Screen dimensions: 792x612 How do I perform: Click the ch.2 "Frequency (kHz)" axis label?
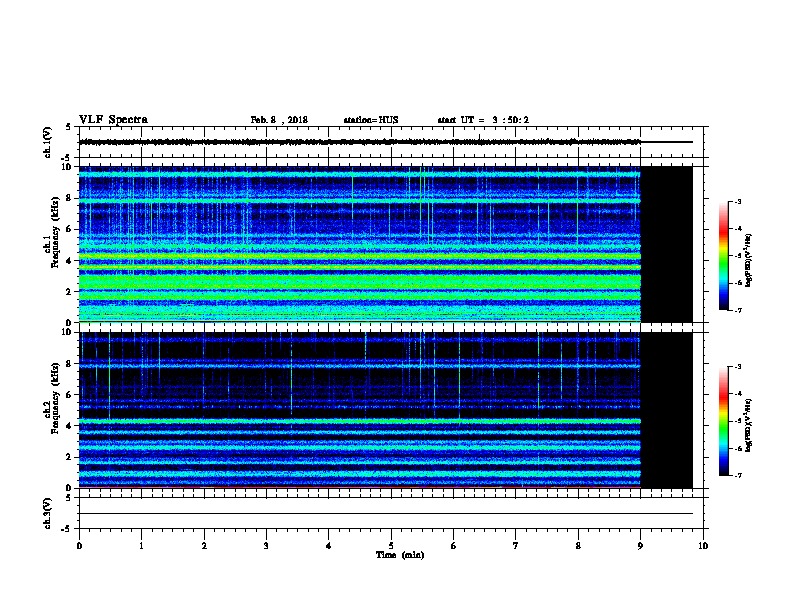(55, 398)
